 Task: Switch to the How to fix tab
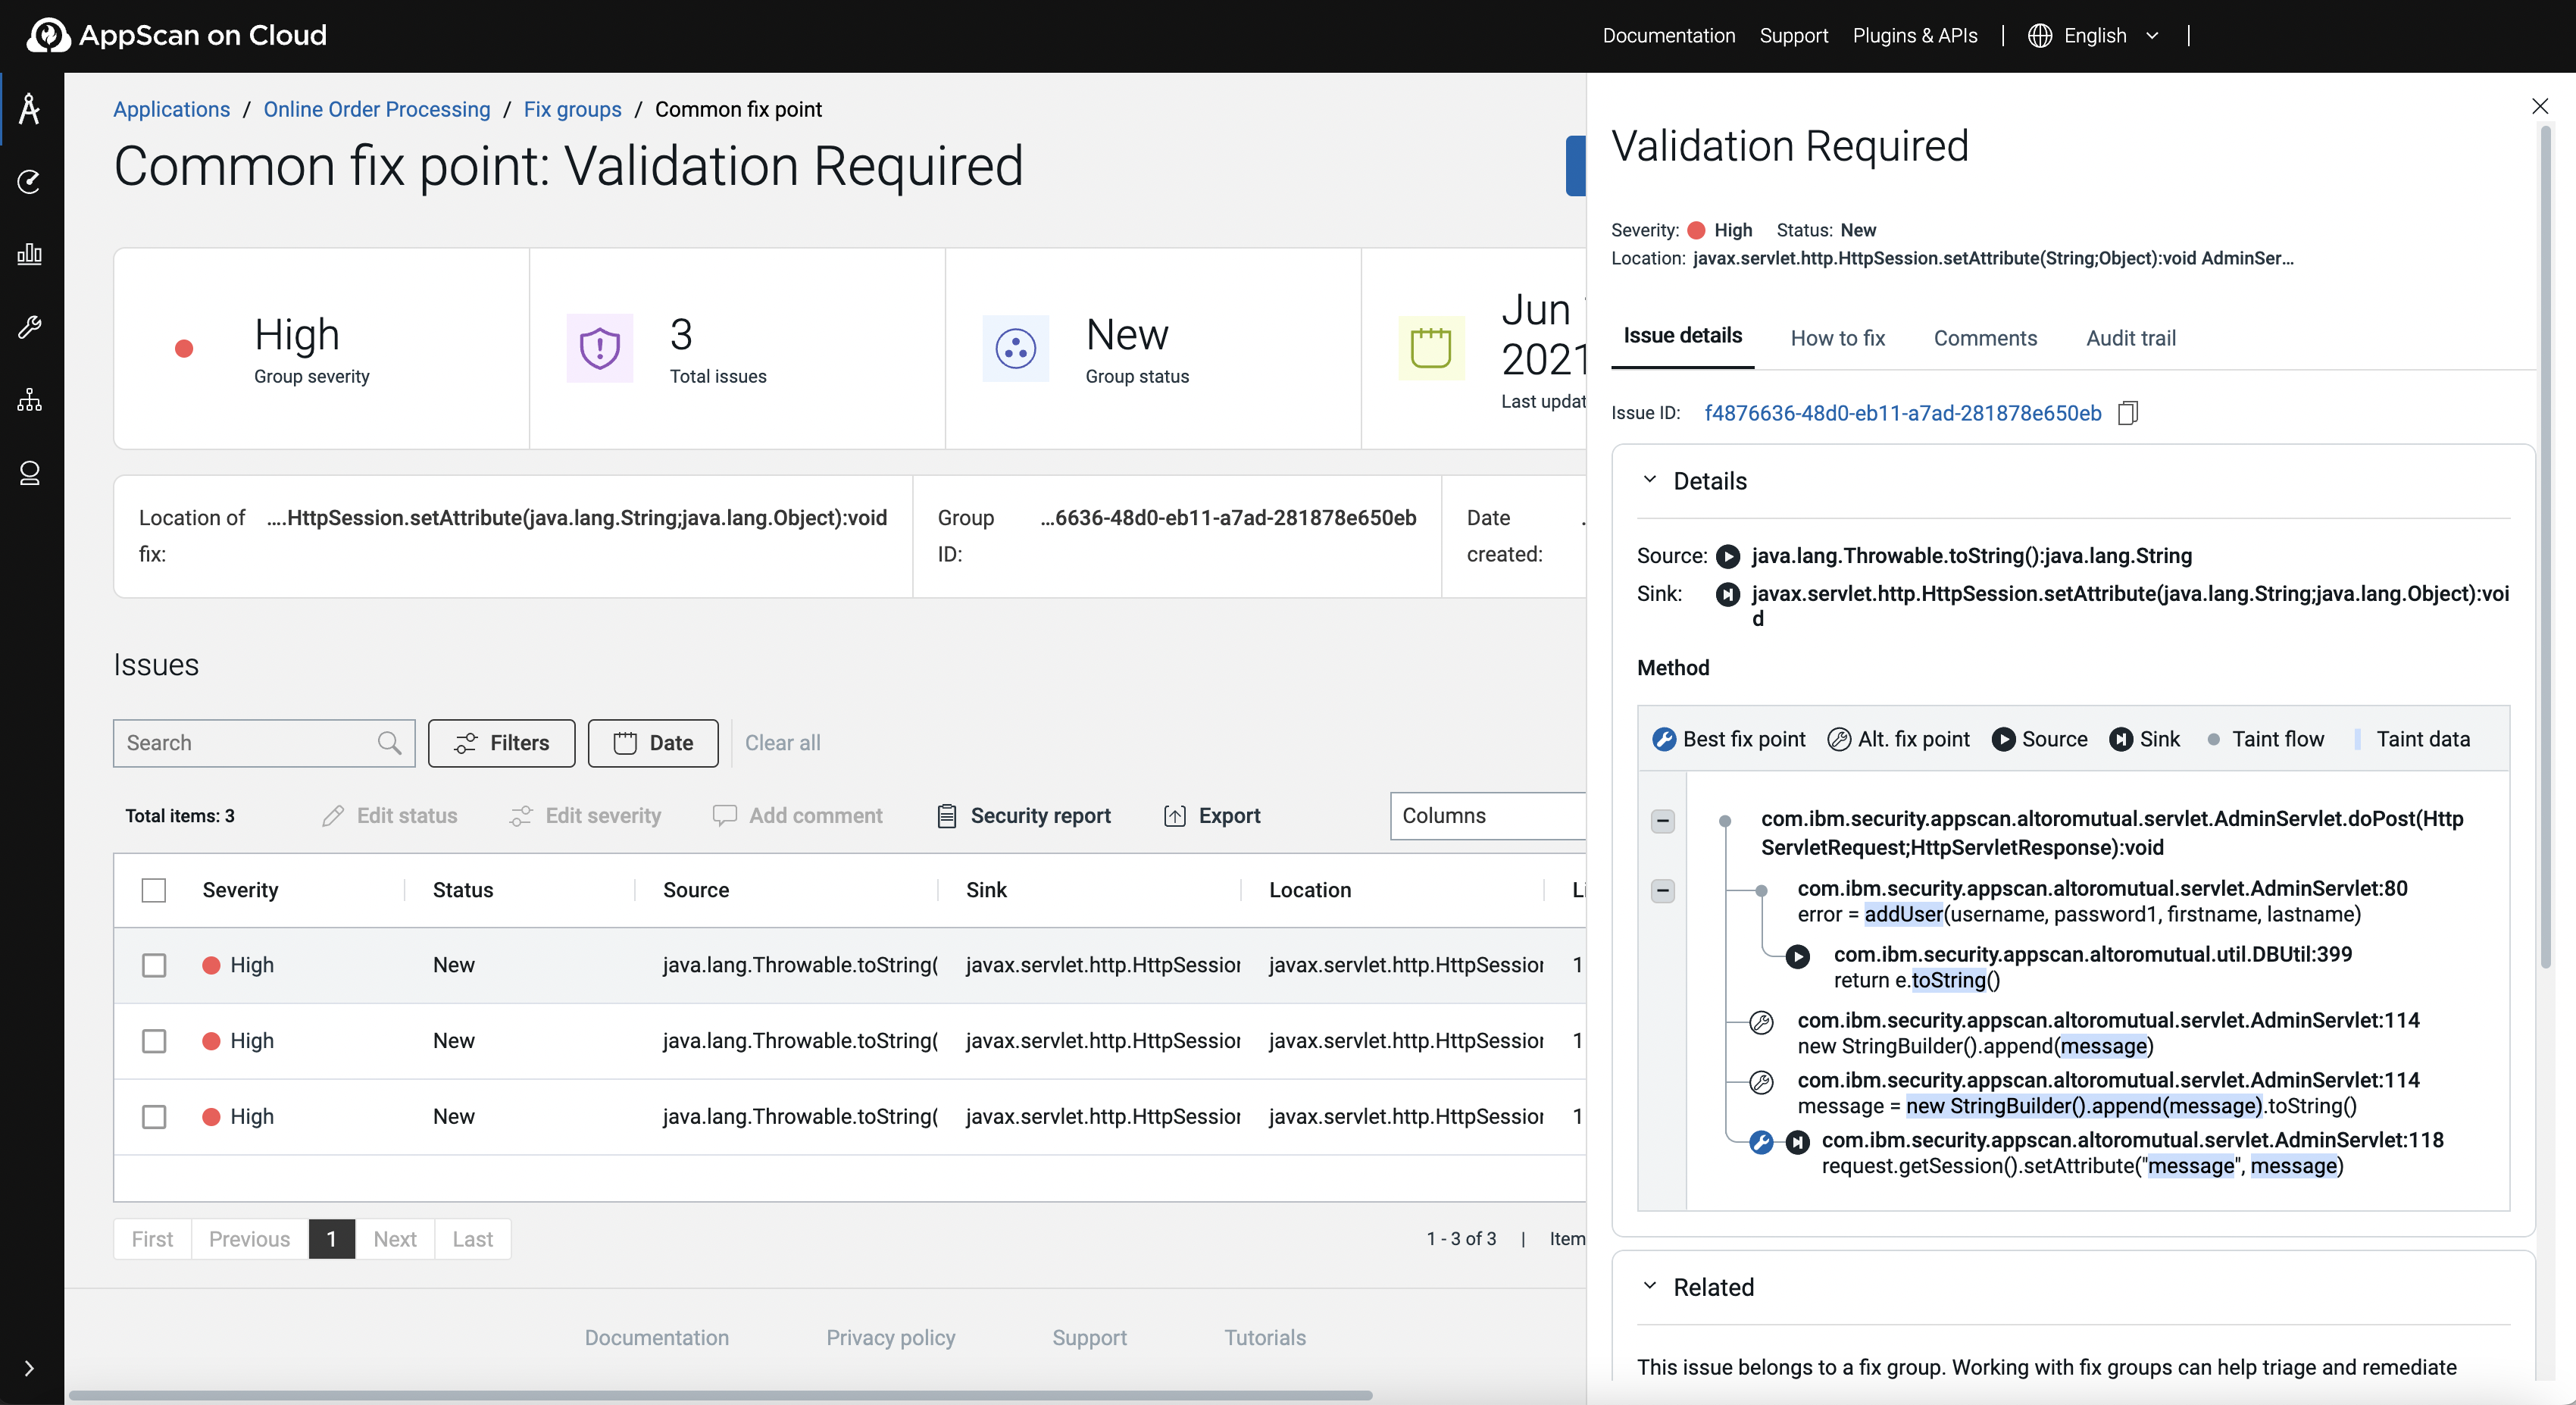coord(1837,338)
